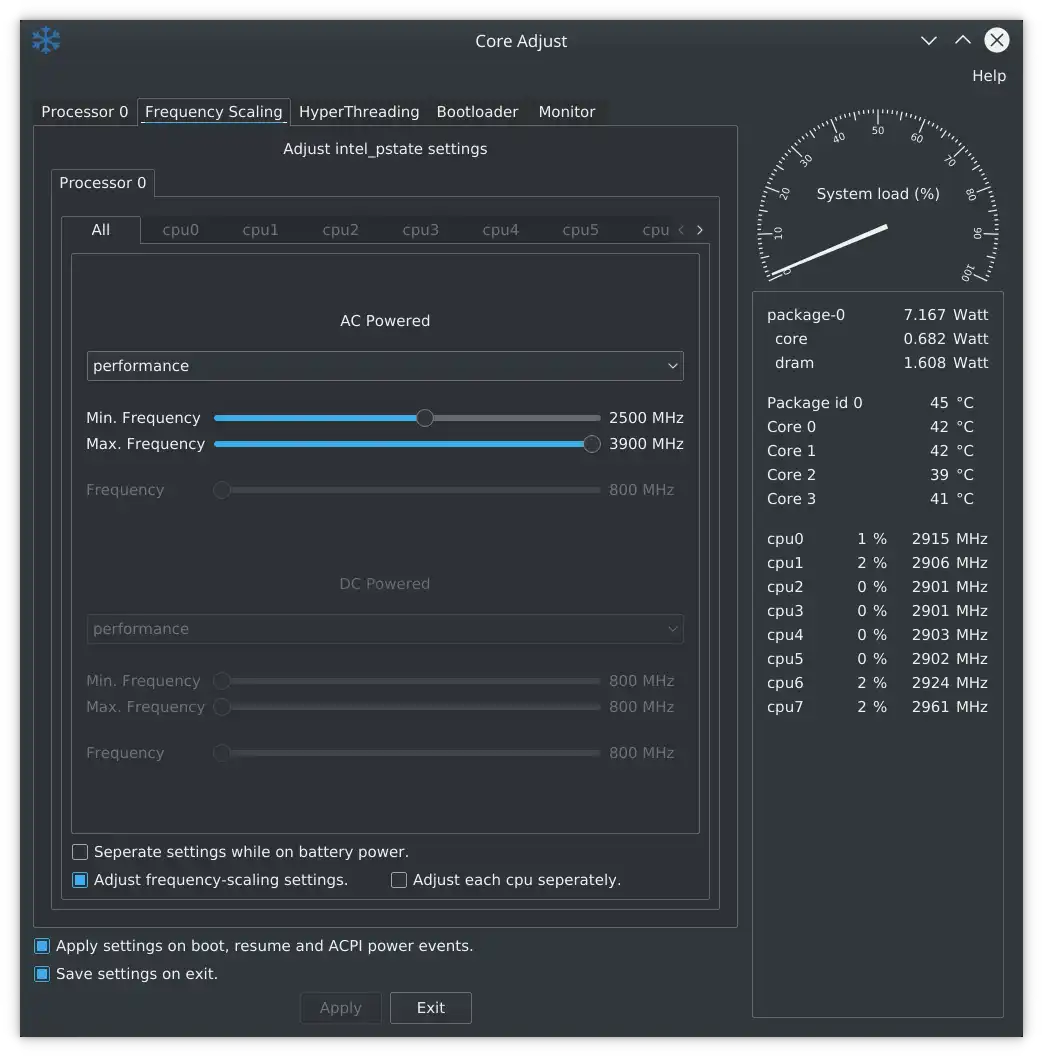Viewport: 1043px width, 1057px height.
Task: Click the cpu6 2924 MHz row
Action: [x=877, y=683]
